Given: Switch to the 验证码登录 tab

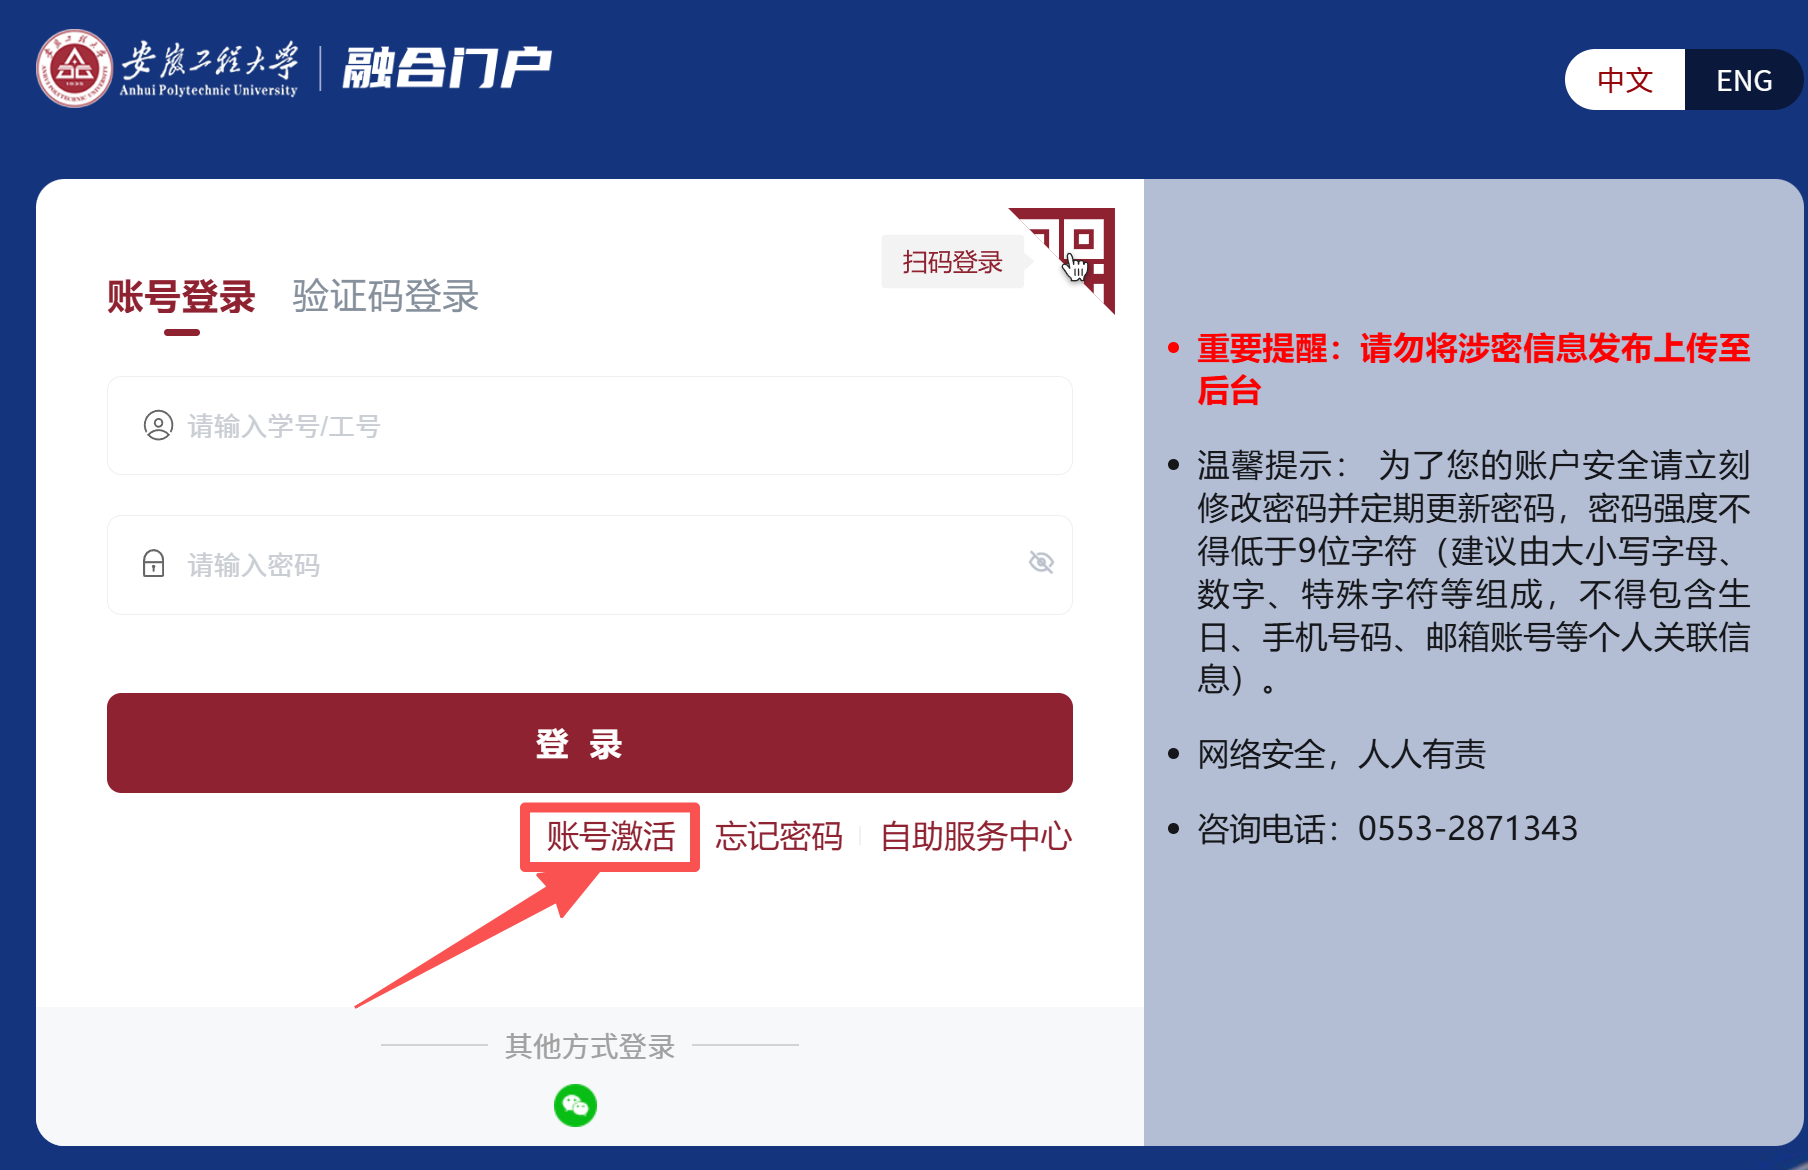Looking at the screenshot, I should click(386, 297).
